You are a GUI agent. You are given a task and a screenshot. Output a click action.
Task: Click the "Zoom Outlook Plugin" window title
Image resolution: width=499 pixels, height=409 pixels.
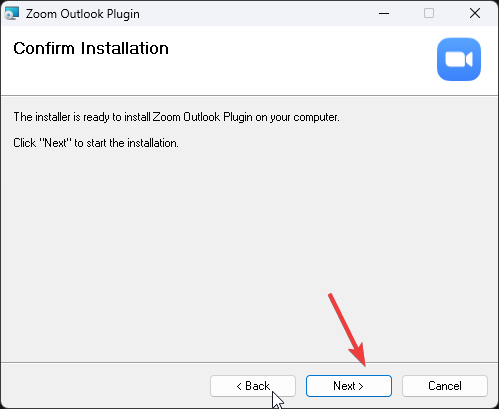click(83, 14)
